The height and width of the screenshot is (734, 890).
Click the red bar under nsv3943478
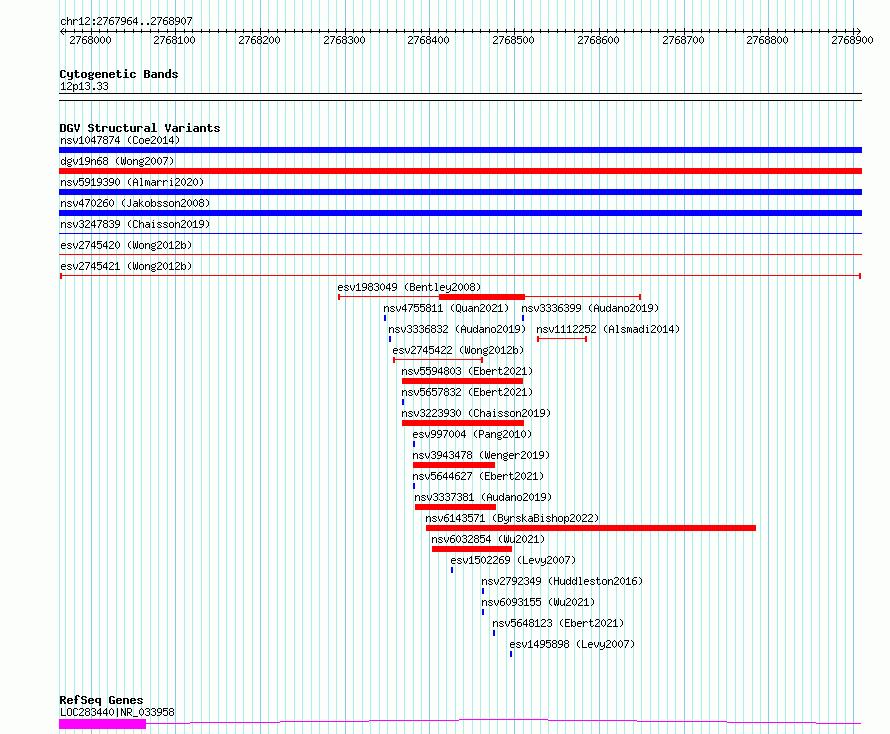(x=454, y=465)
